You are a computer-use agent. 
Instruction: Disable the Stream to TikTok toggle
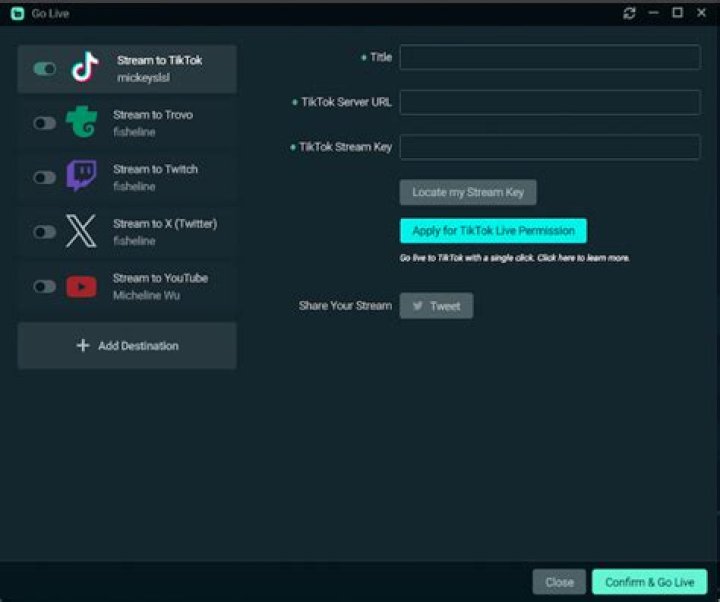[x=45, y=69]
